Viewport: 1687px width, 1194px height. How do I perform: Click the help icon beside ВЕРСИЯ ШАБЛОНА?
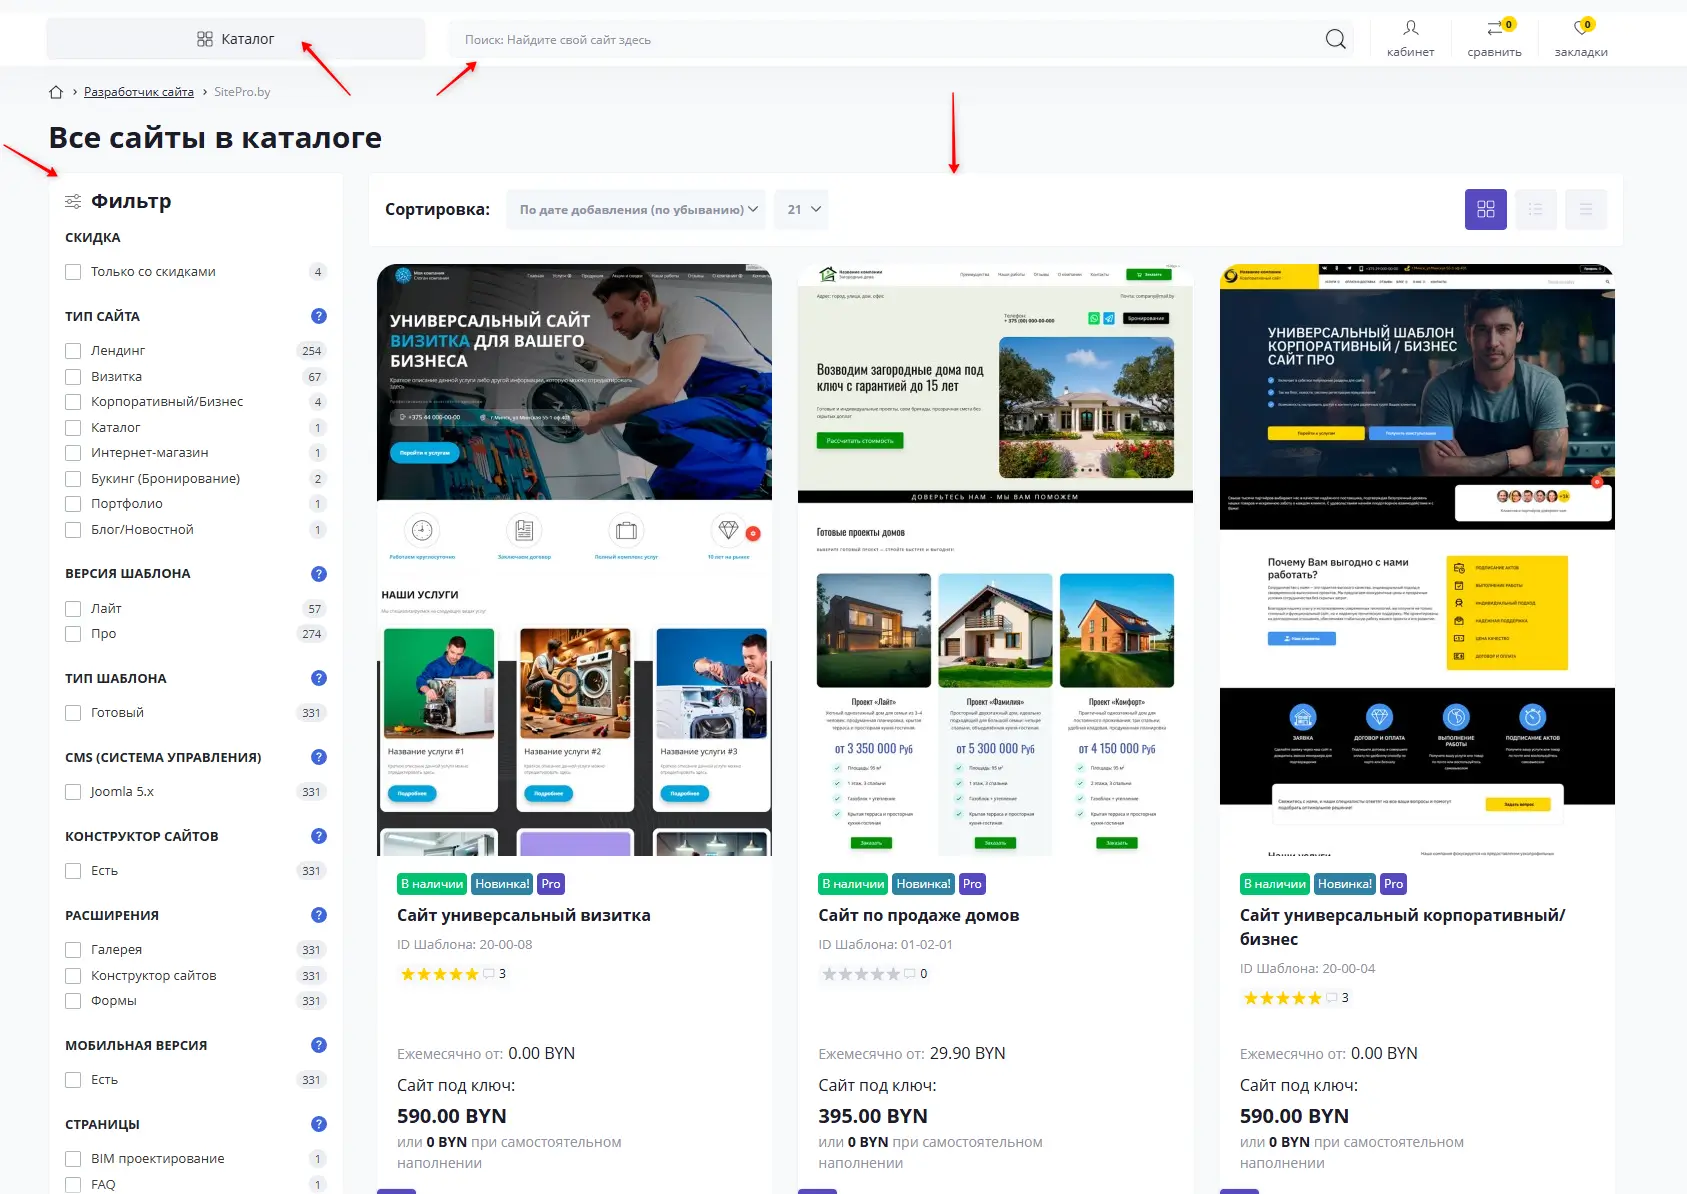(319, 574)
